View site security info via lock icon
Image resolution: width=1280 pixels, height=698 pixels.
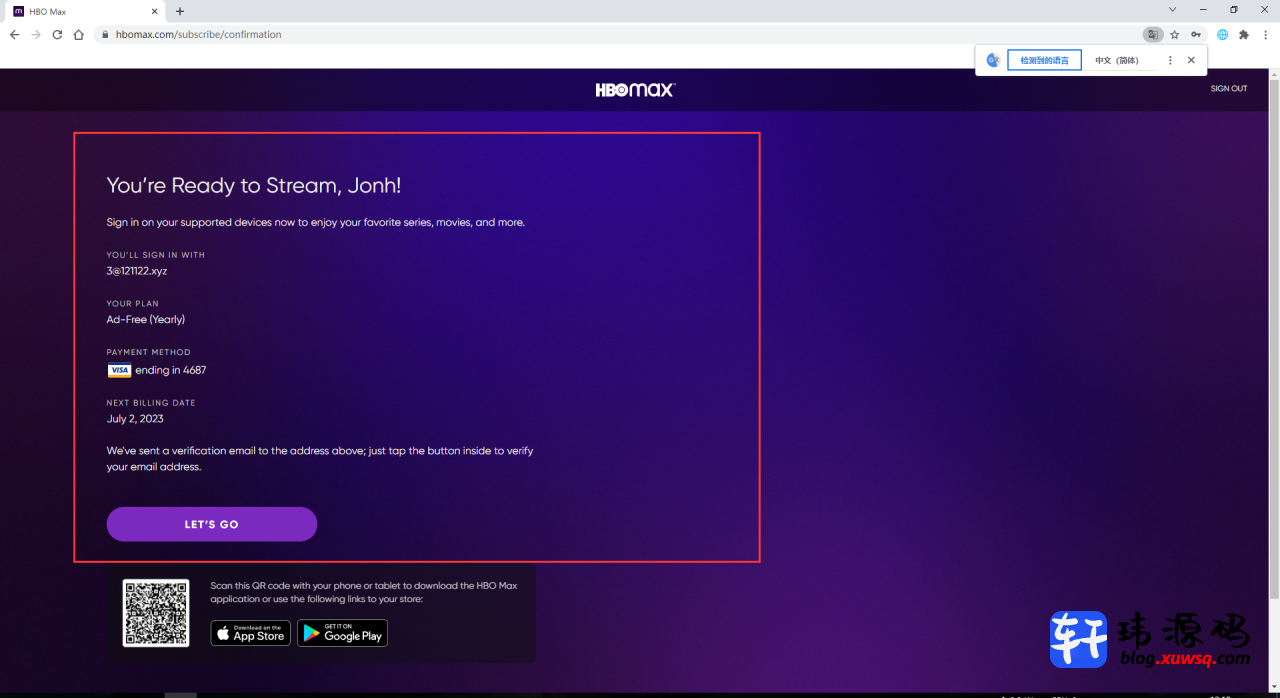point(105,34)
